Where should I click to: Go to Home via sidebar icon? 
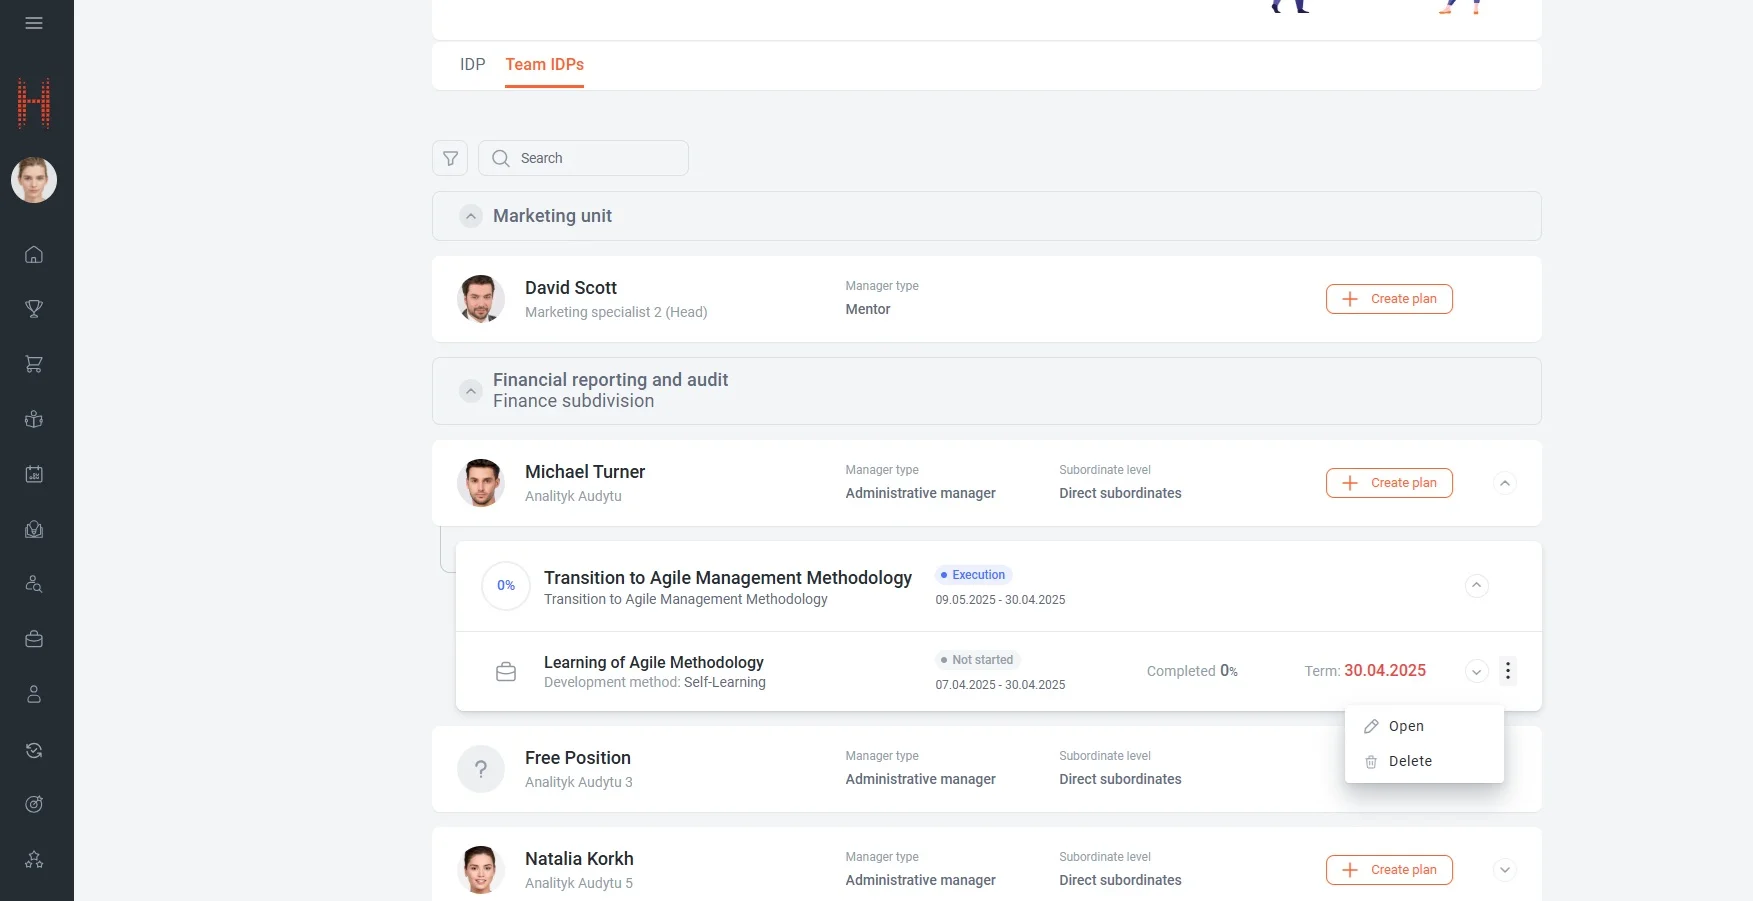[34, 255]
